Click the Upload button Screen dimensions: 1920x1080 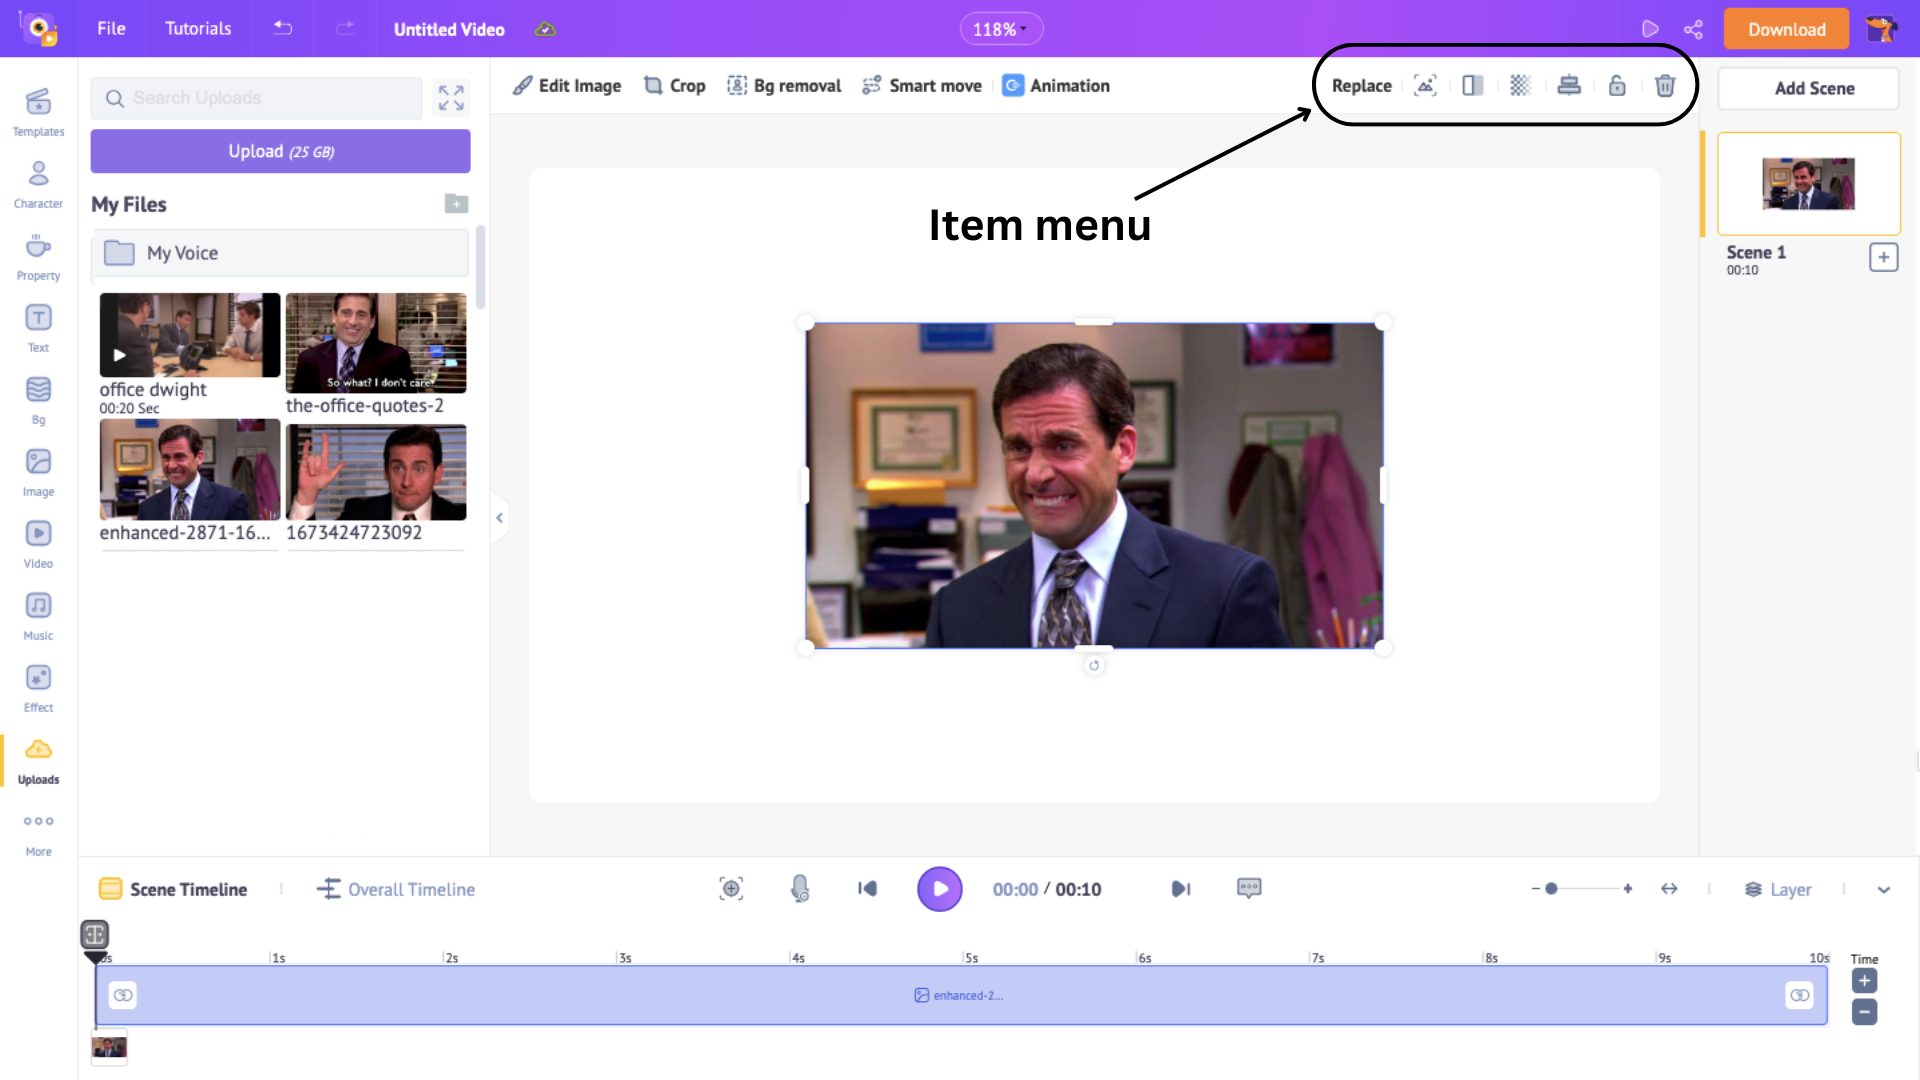281,152
